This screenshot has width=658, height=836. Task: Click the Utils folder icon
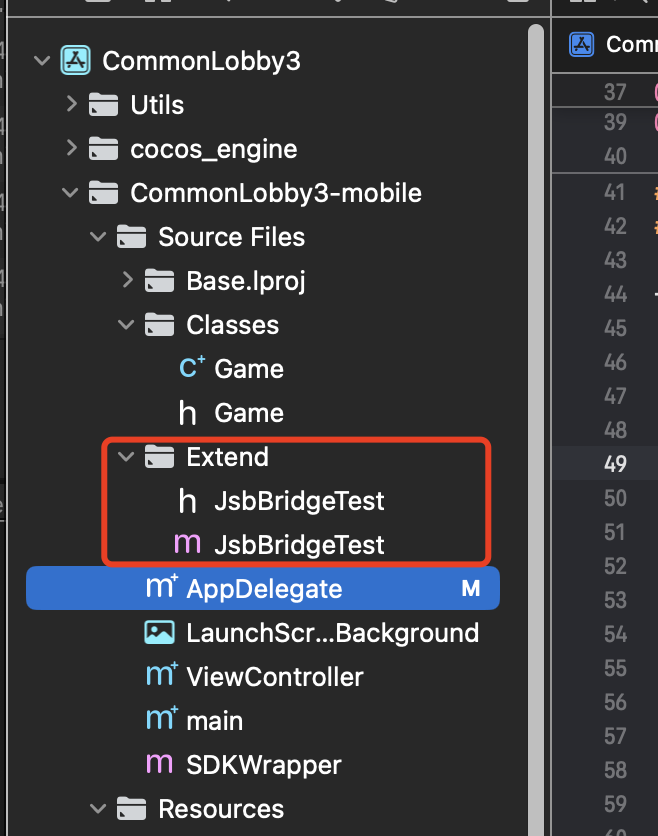pyautogui.click(x=104, y=105)
